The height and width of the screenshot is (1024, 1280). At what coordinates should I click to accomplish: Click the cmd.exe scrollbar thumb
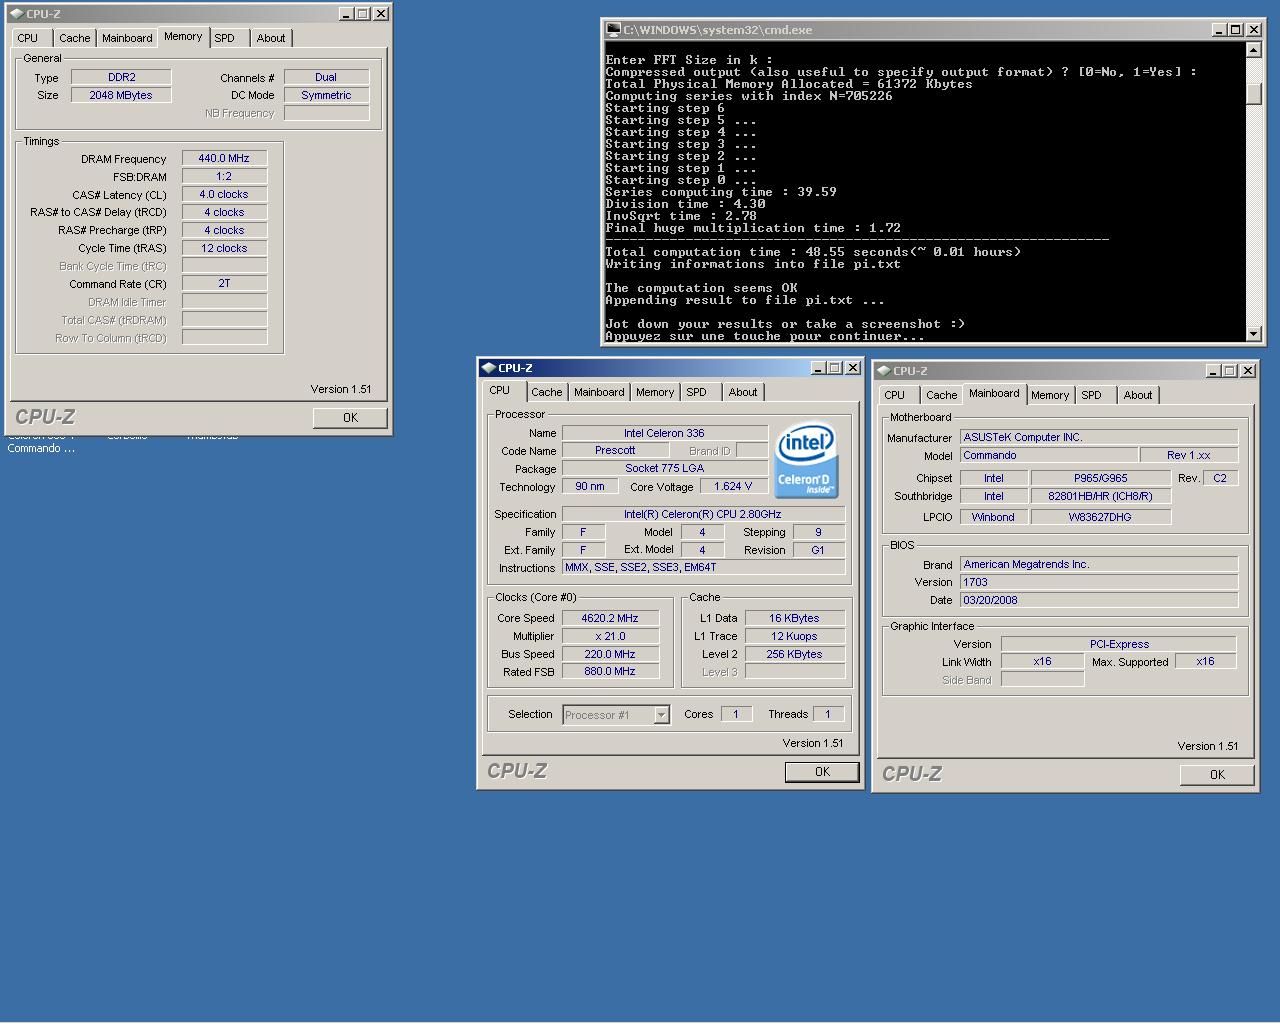(x=1254, y=94)
